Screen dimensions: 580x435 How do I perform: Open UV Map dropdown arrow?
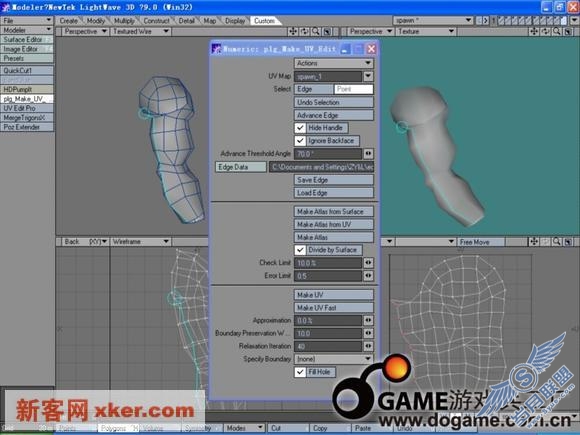(x=368, y=76)
